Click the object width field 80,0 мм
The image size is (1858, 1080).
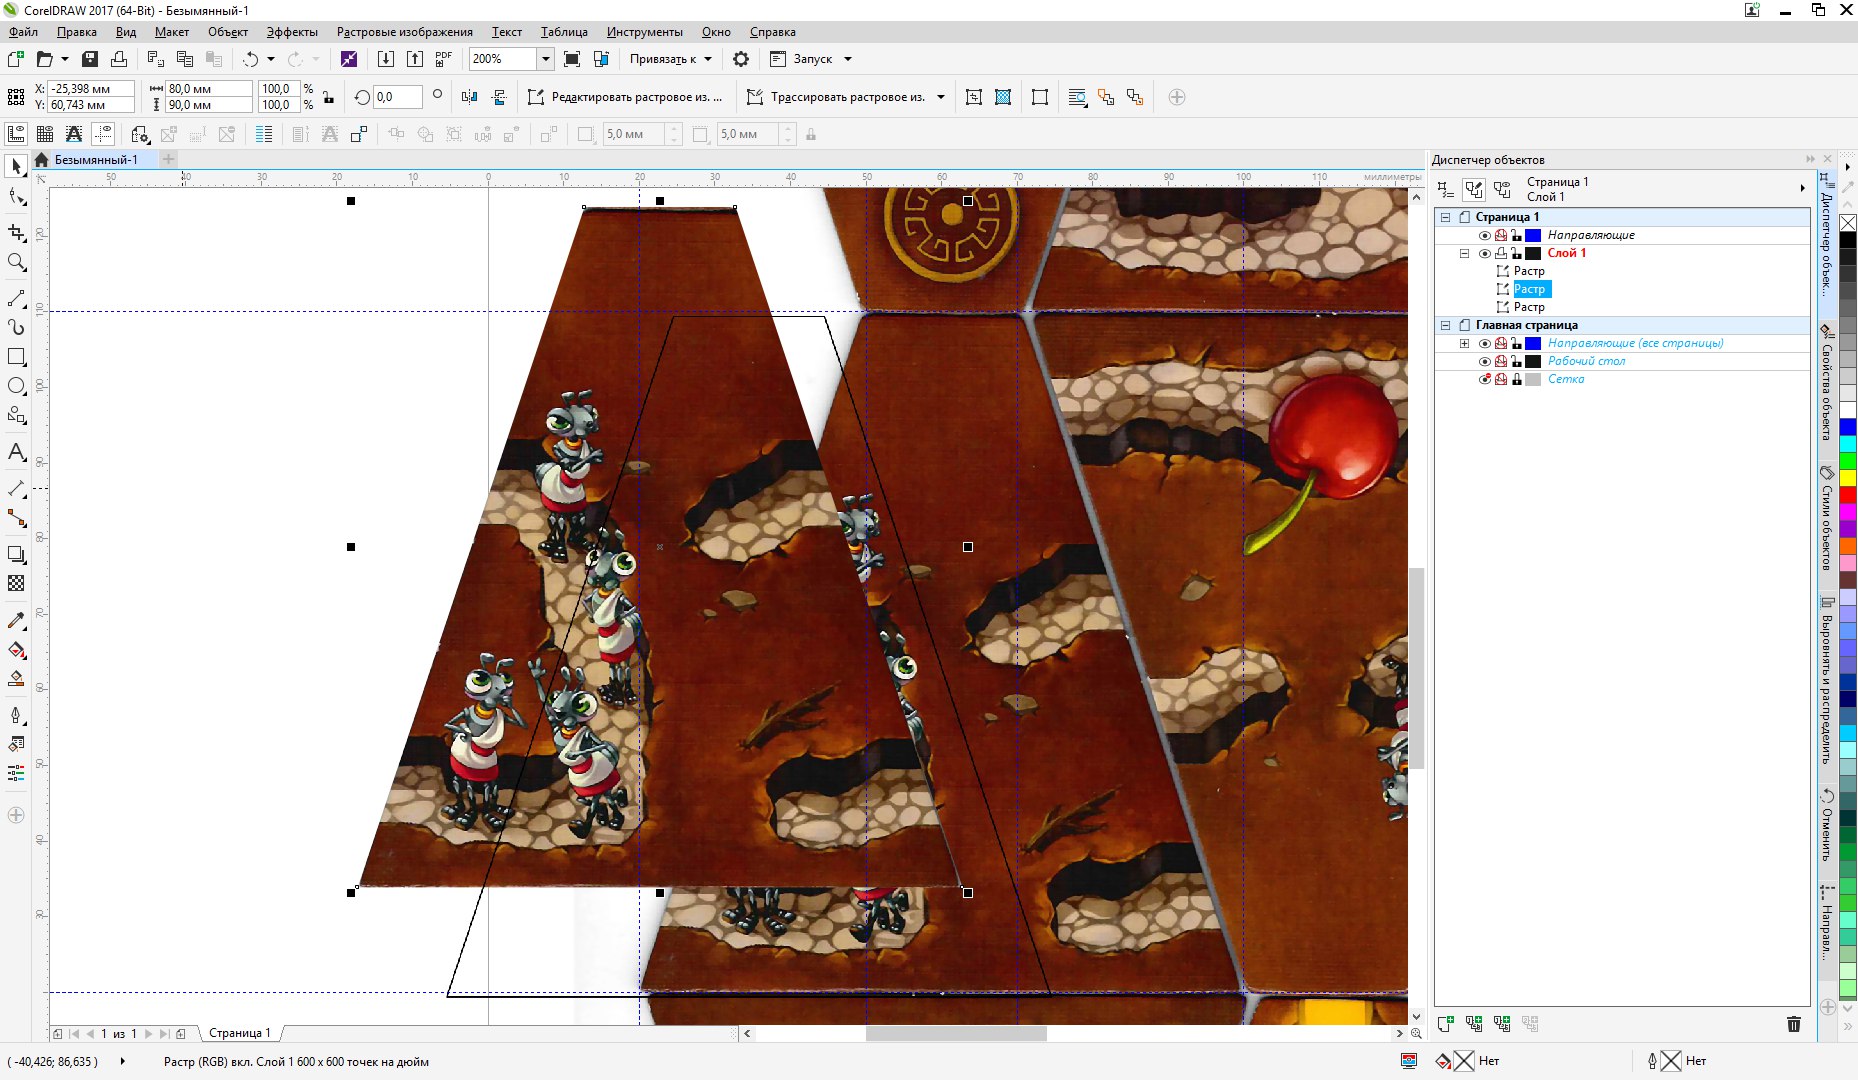[209, 89]
